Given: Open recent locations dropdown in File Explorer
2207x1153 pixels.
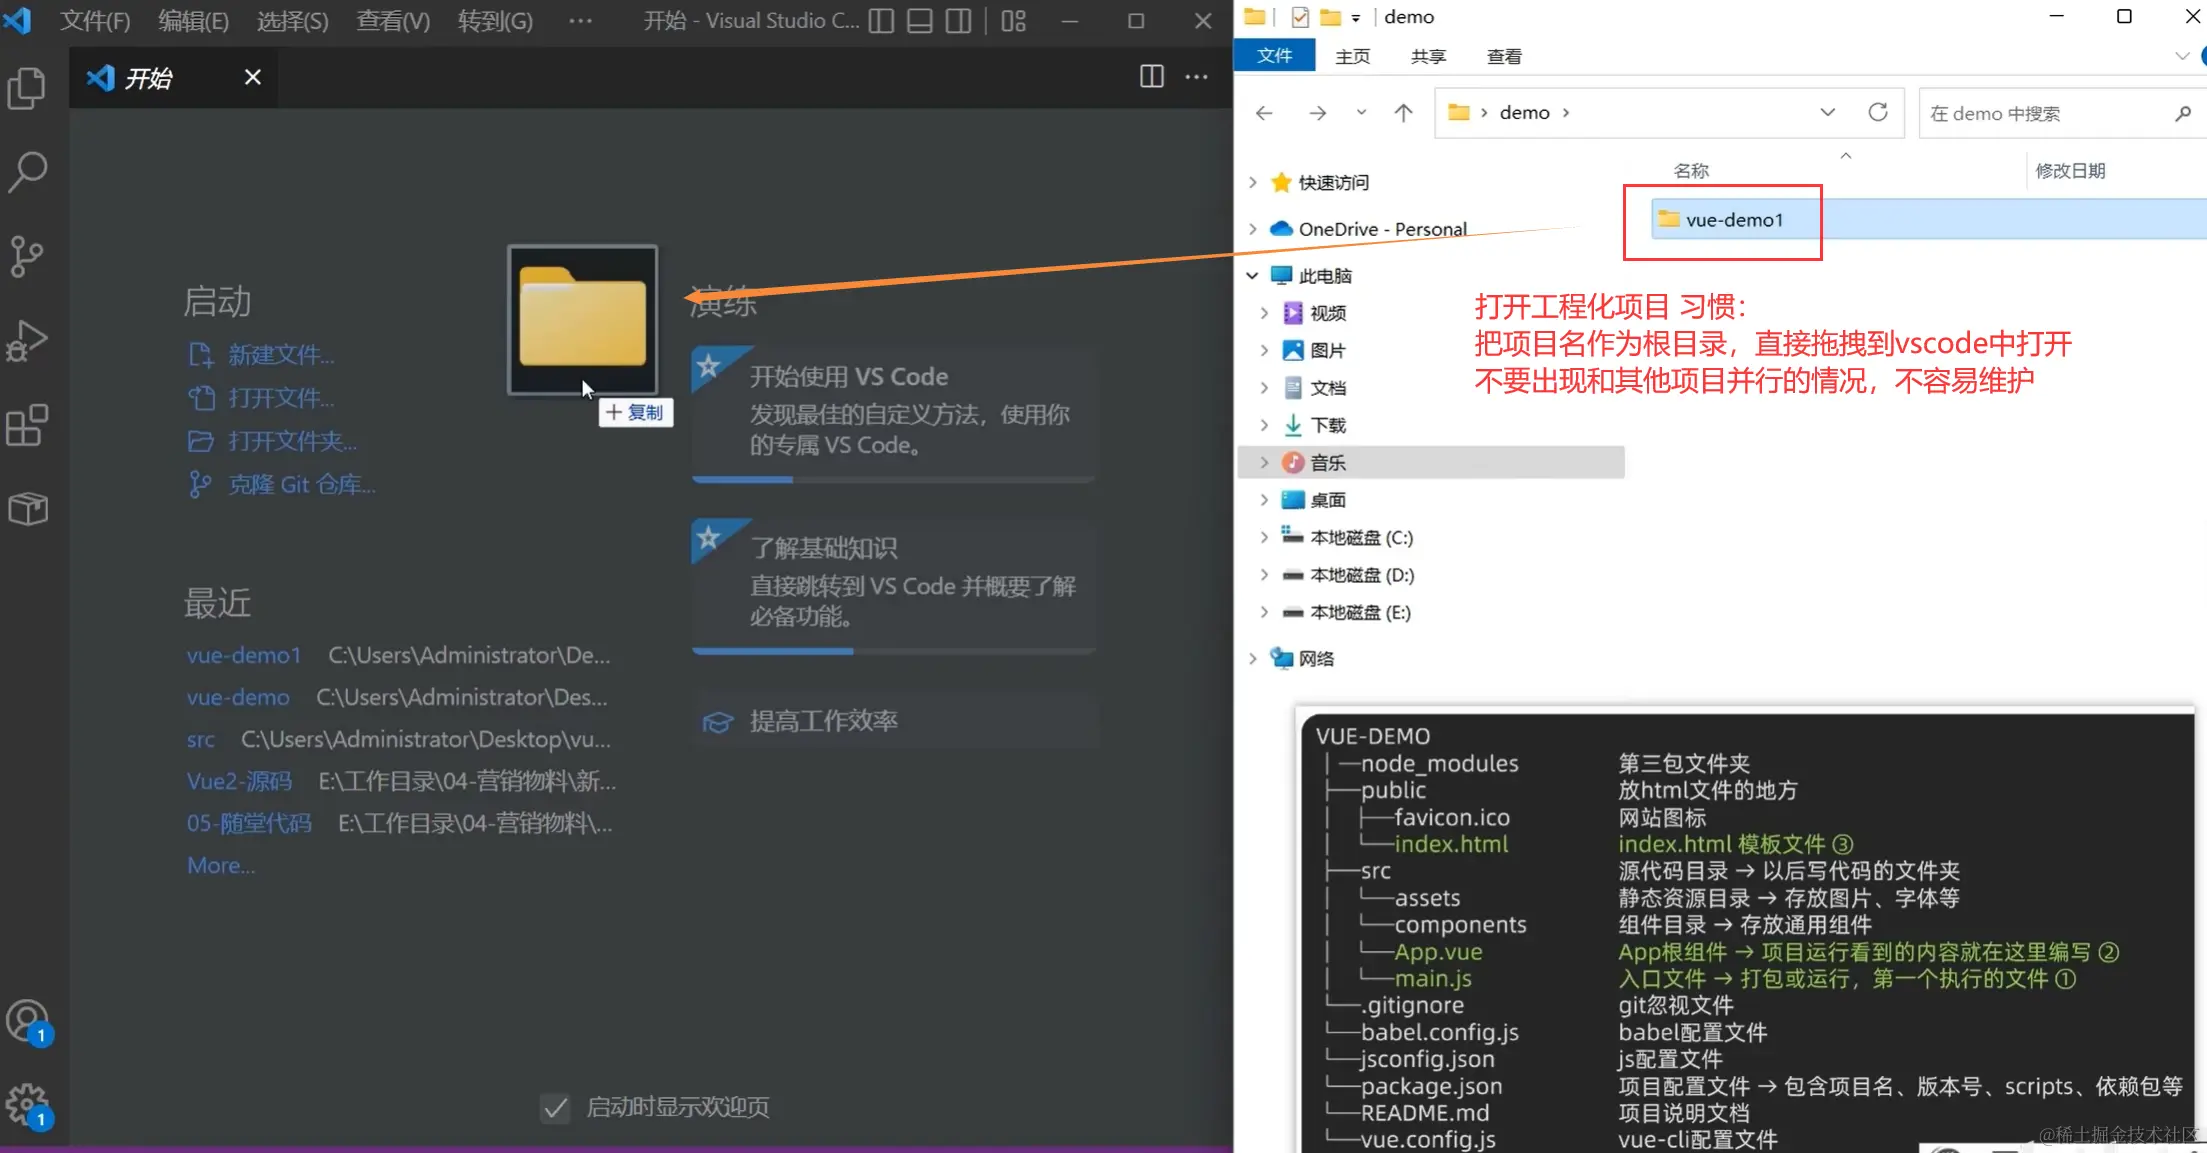Looking at the screenshot, I should tap(1361, 112).
